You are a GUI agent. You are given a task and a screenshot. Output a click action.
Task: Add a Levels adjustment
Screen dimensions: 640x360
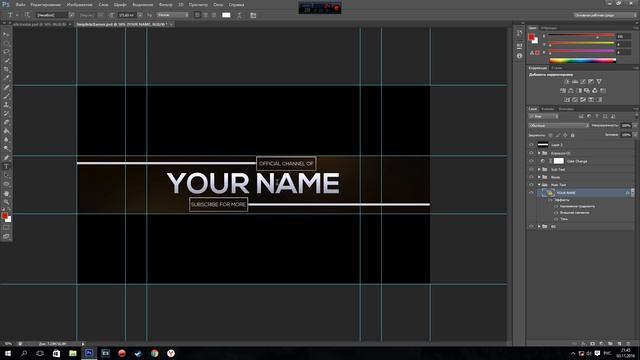[575, 82]
